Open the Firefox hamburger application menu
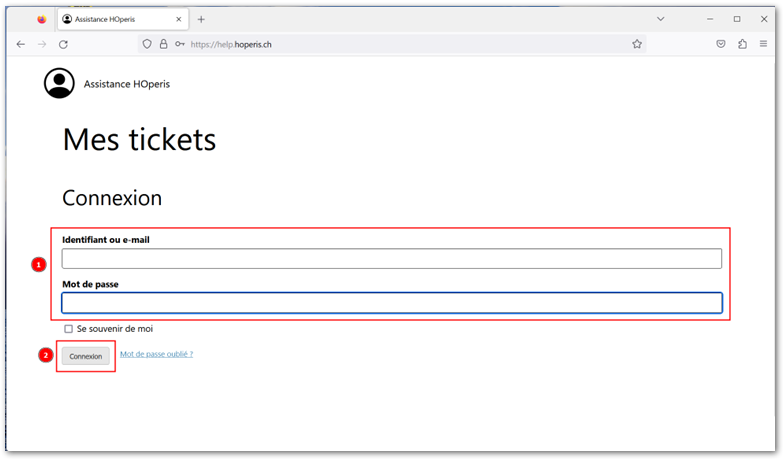The width and height of the screenshot is (784, 460). point(763,44)
